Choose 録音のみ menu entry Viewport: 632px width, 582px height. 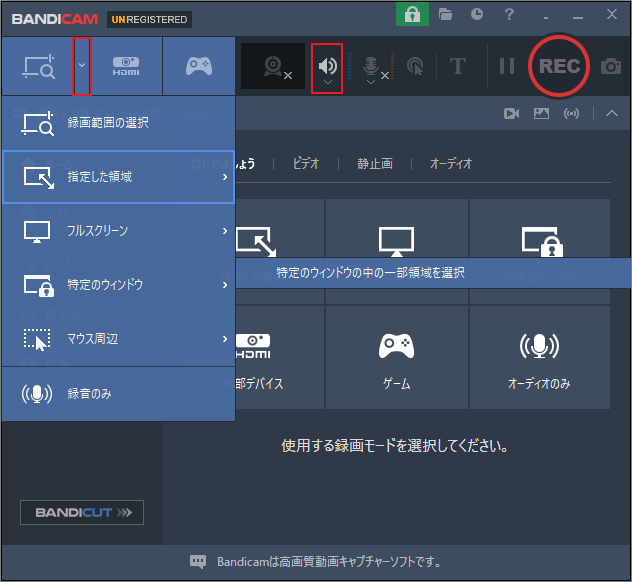point(118,394)
